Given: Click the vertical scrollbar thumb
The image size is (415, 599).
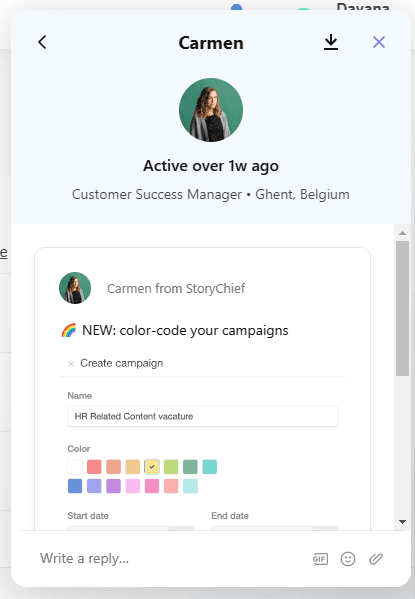Looking at the screenshot, I should pyautogui.click(x=402, y=308).
